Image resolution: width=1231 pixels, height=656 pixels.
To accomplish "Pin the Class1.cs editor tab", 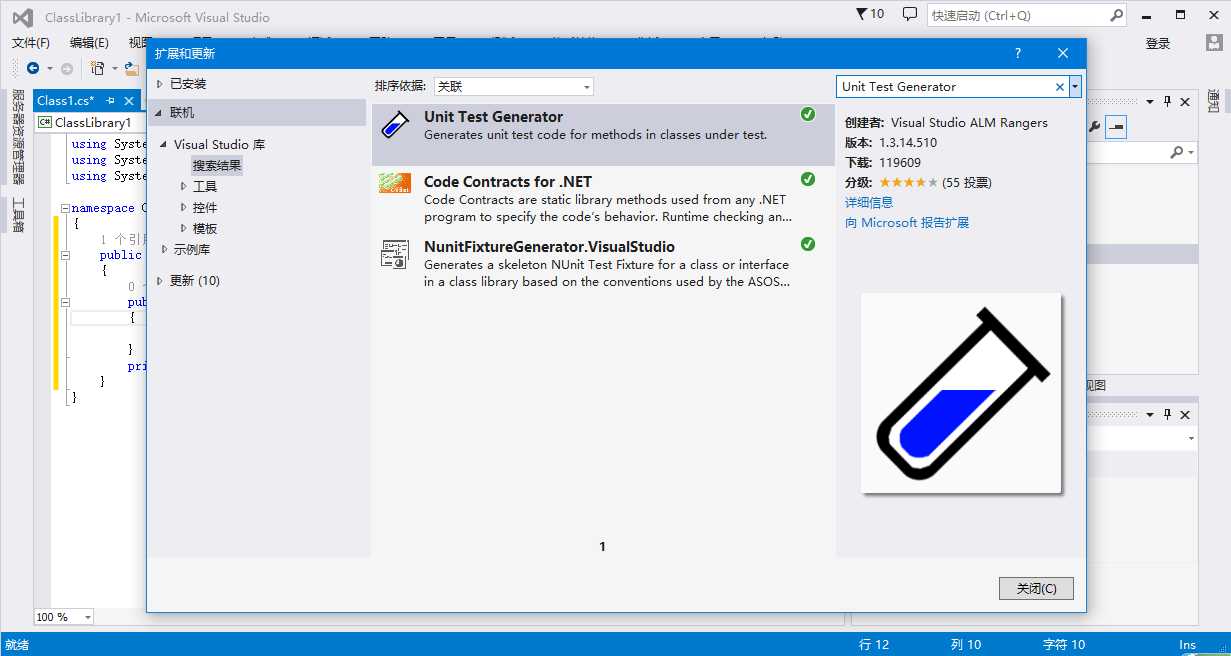I will (x=110, y=101).
